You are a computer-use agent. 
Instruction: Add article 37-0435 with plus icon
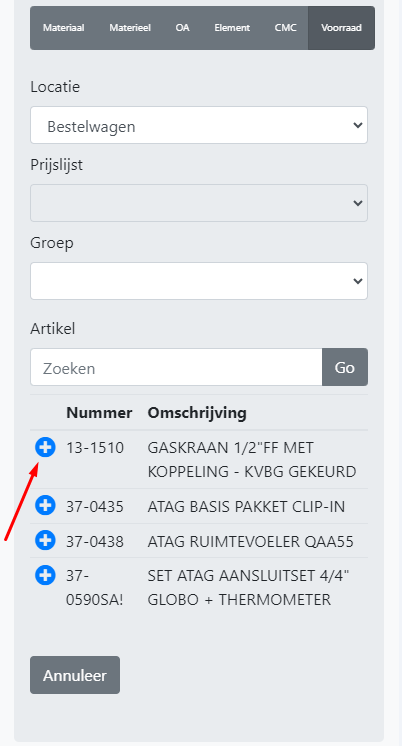[x=45, y=505]
